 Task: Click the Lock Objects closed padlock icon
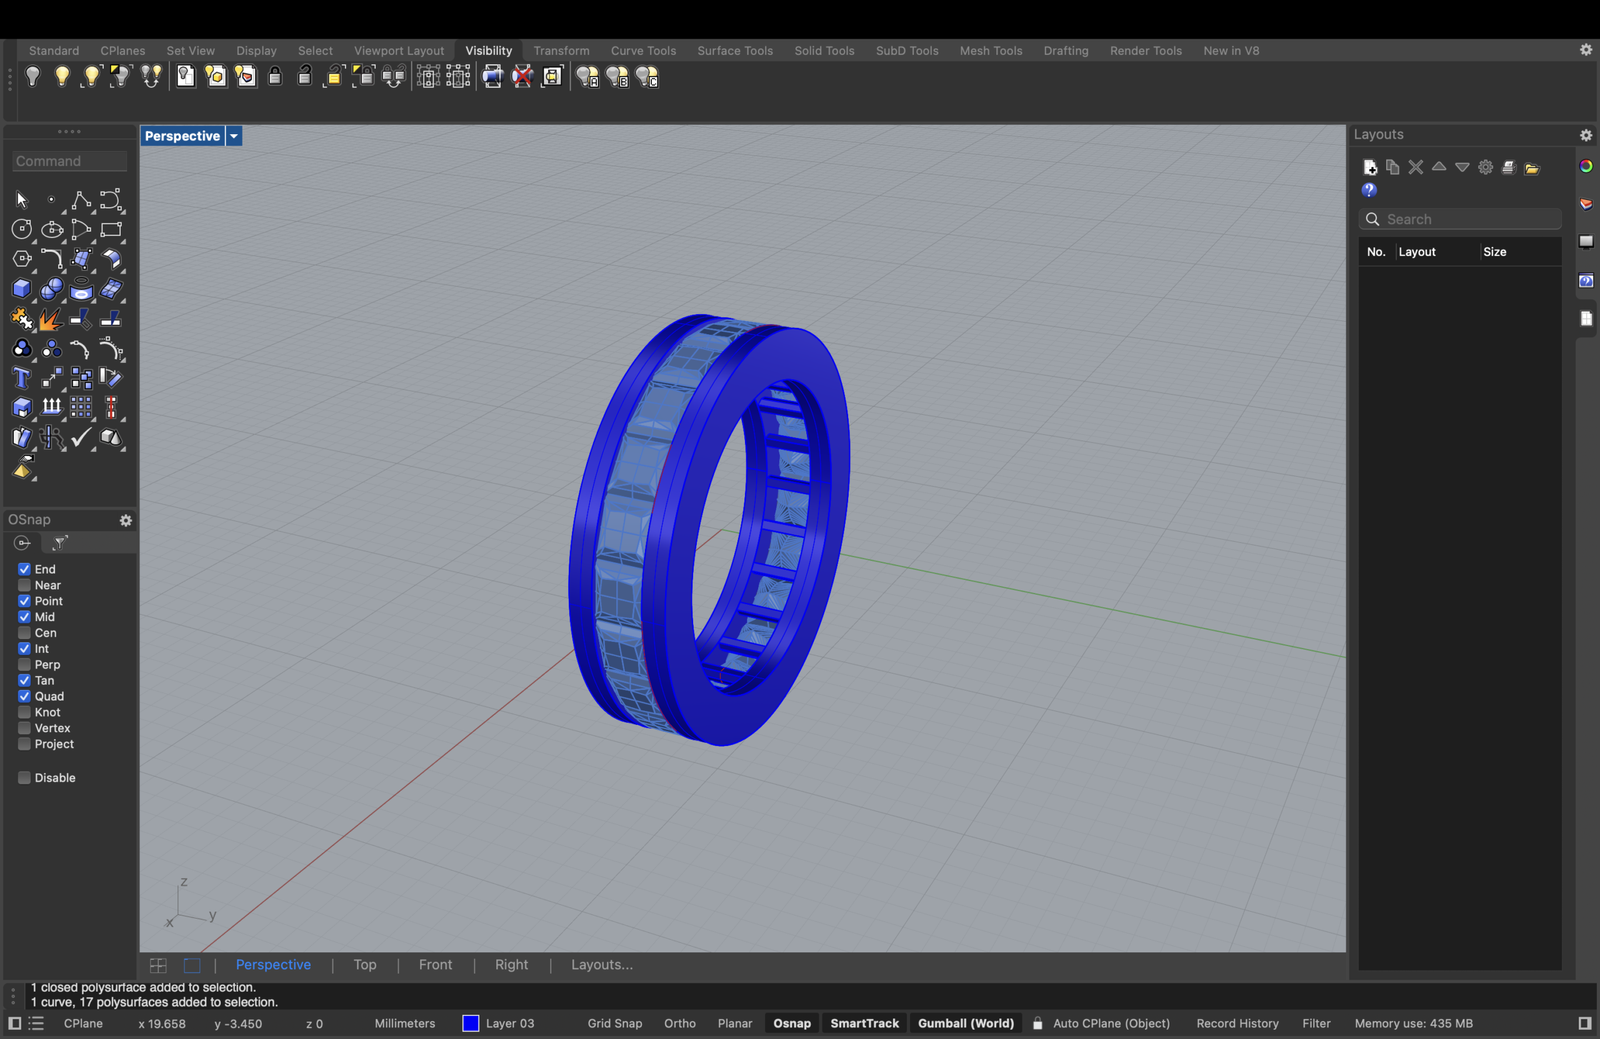pyautogui.click(x=275, y=77)
